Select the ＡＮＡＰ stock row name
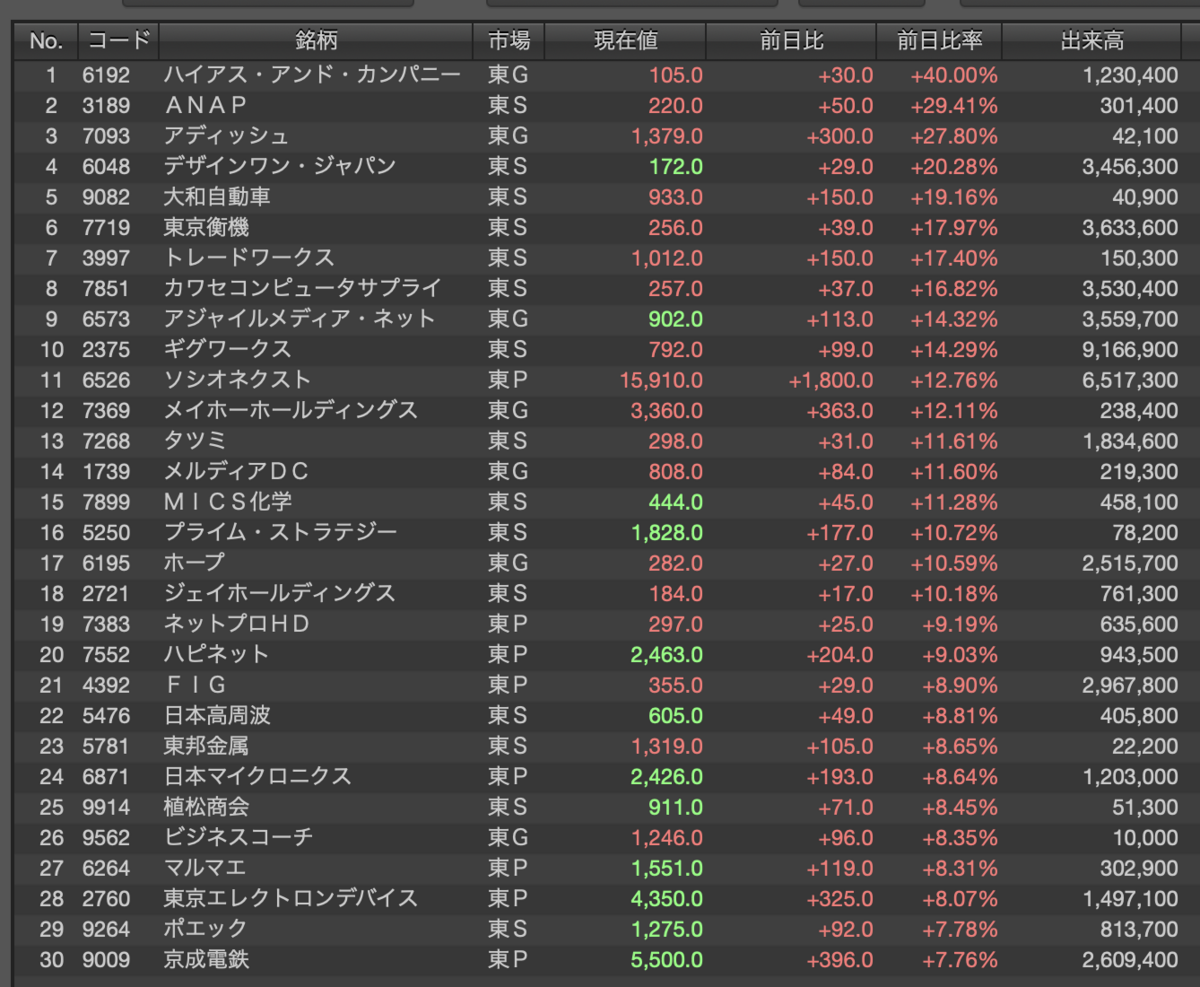Image resolution: width=1200 pixels, height=987 pixels. [x=205, y=105]
